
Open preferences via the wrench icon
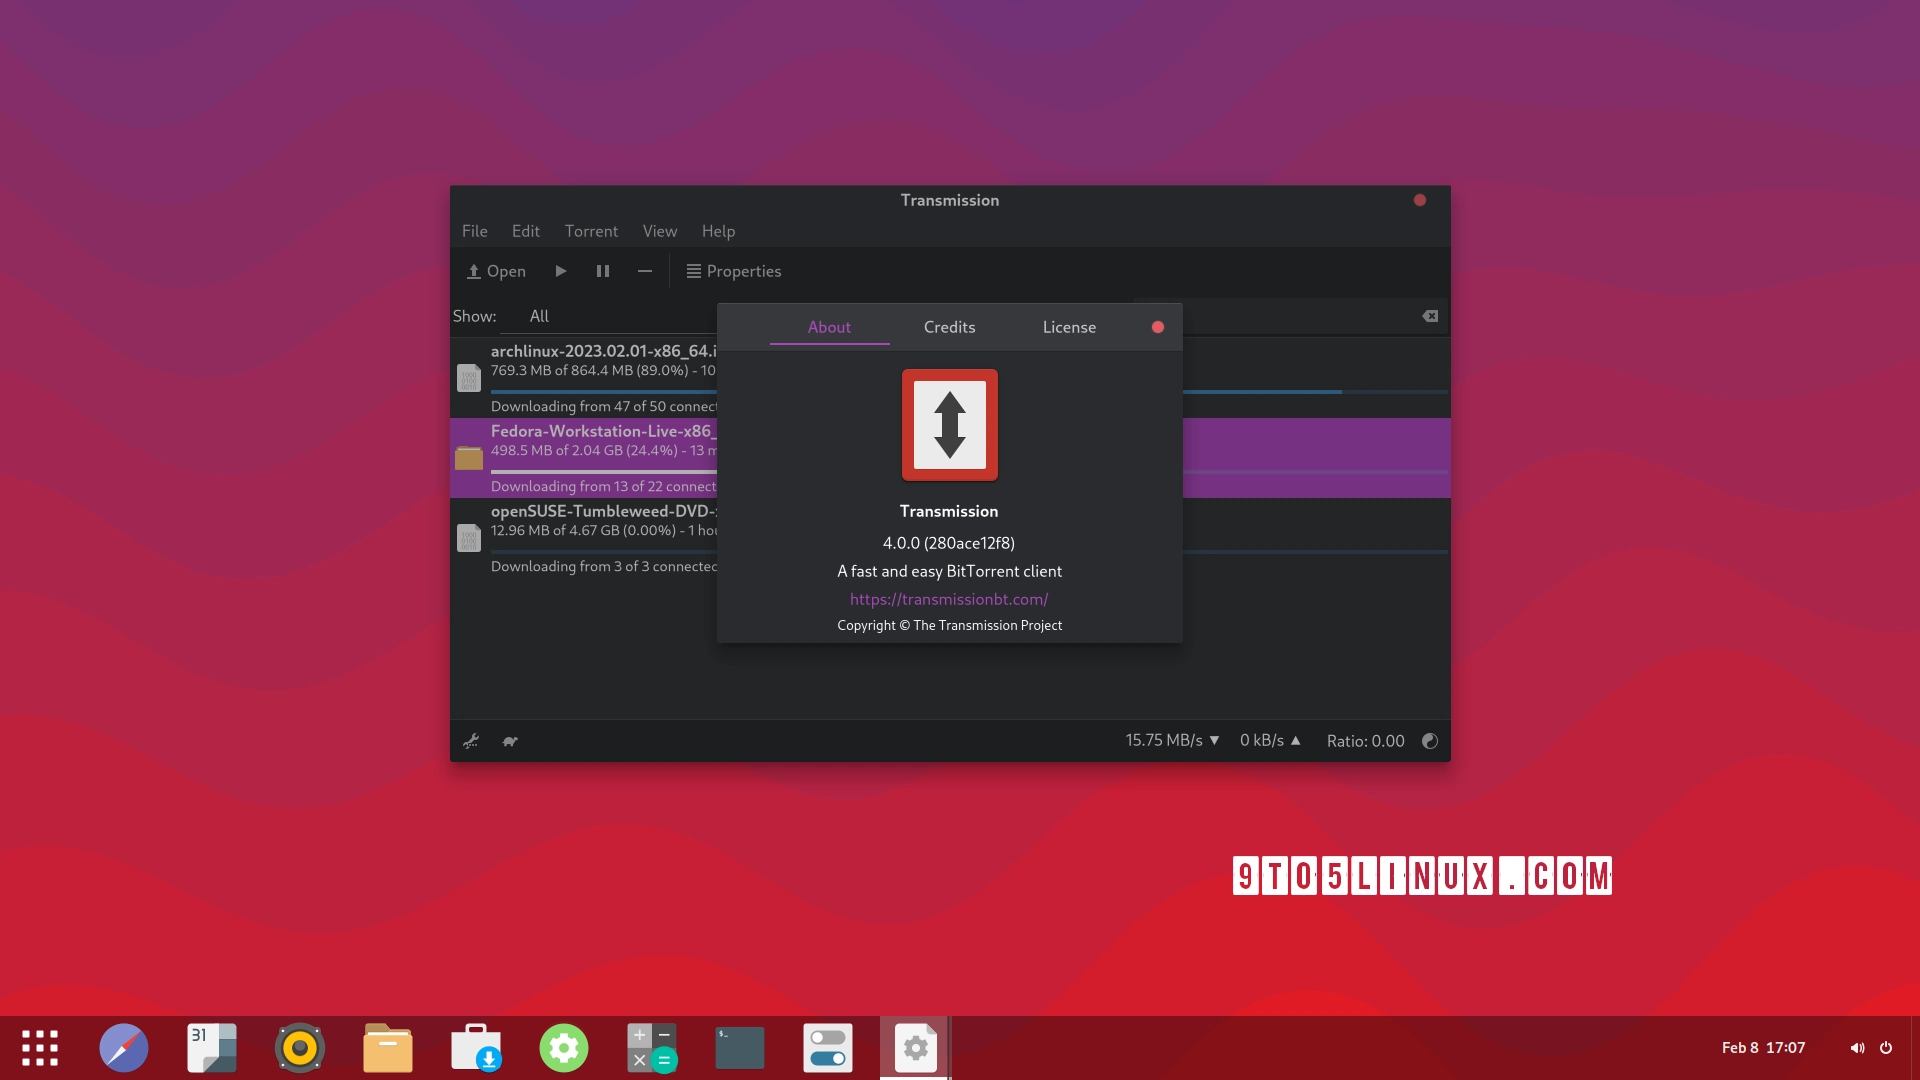(471, 741)
